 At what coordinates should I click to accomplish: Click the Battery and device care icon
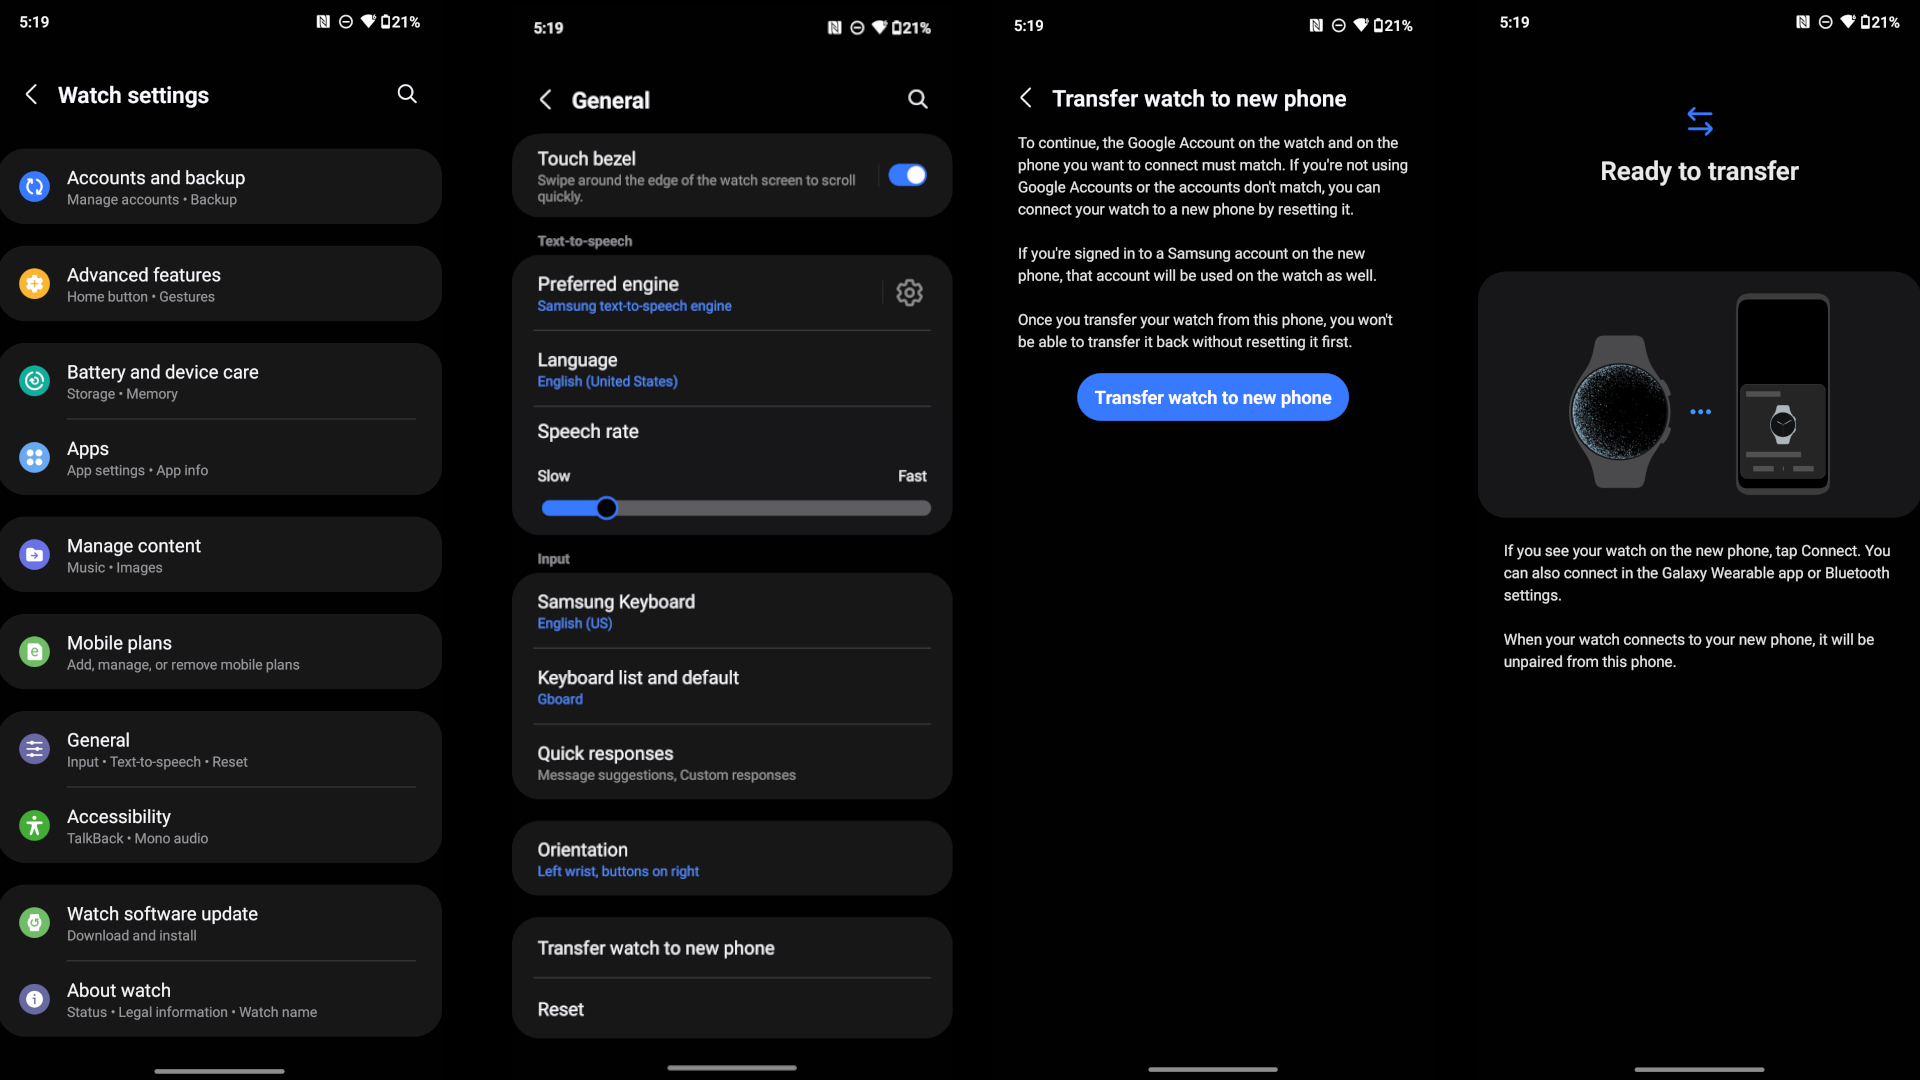[x=33, y=381]
